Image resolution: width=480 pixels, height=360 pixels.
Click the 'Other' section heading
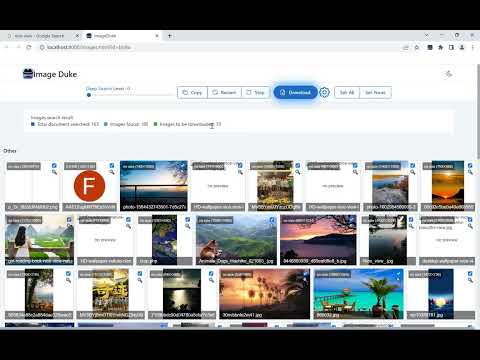point(10,151)
